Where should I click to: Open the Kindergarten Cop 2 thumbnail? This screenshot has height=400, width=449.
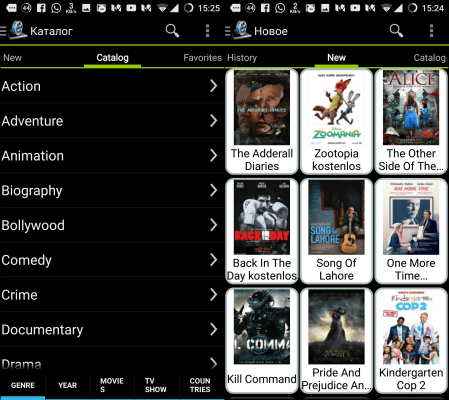coord(411,341)
